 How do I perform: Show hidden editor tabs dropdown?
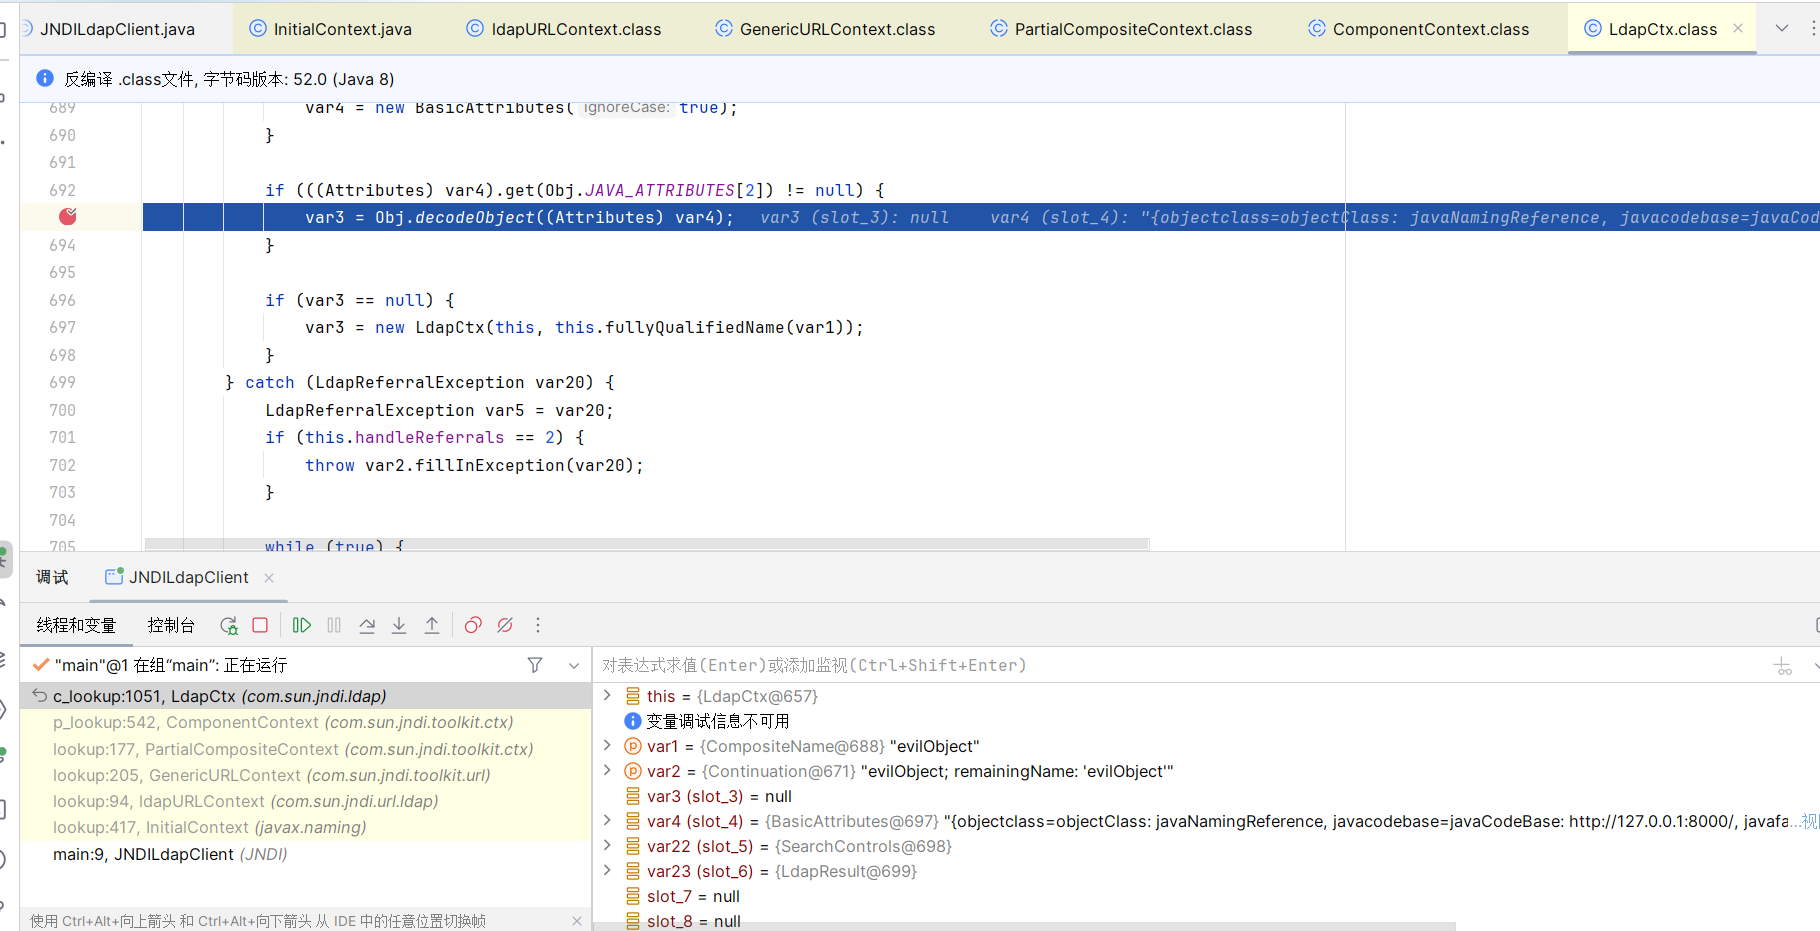pyautogui.click(x=1781, y=29)
